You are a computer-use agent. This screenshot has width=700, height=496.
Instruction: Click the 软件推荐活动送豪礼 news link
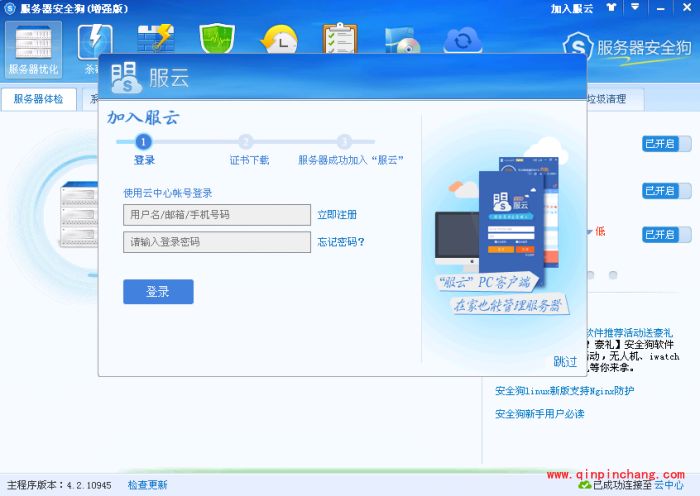click(x=629, y=333)
